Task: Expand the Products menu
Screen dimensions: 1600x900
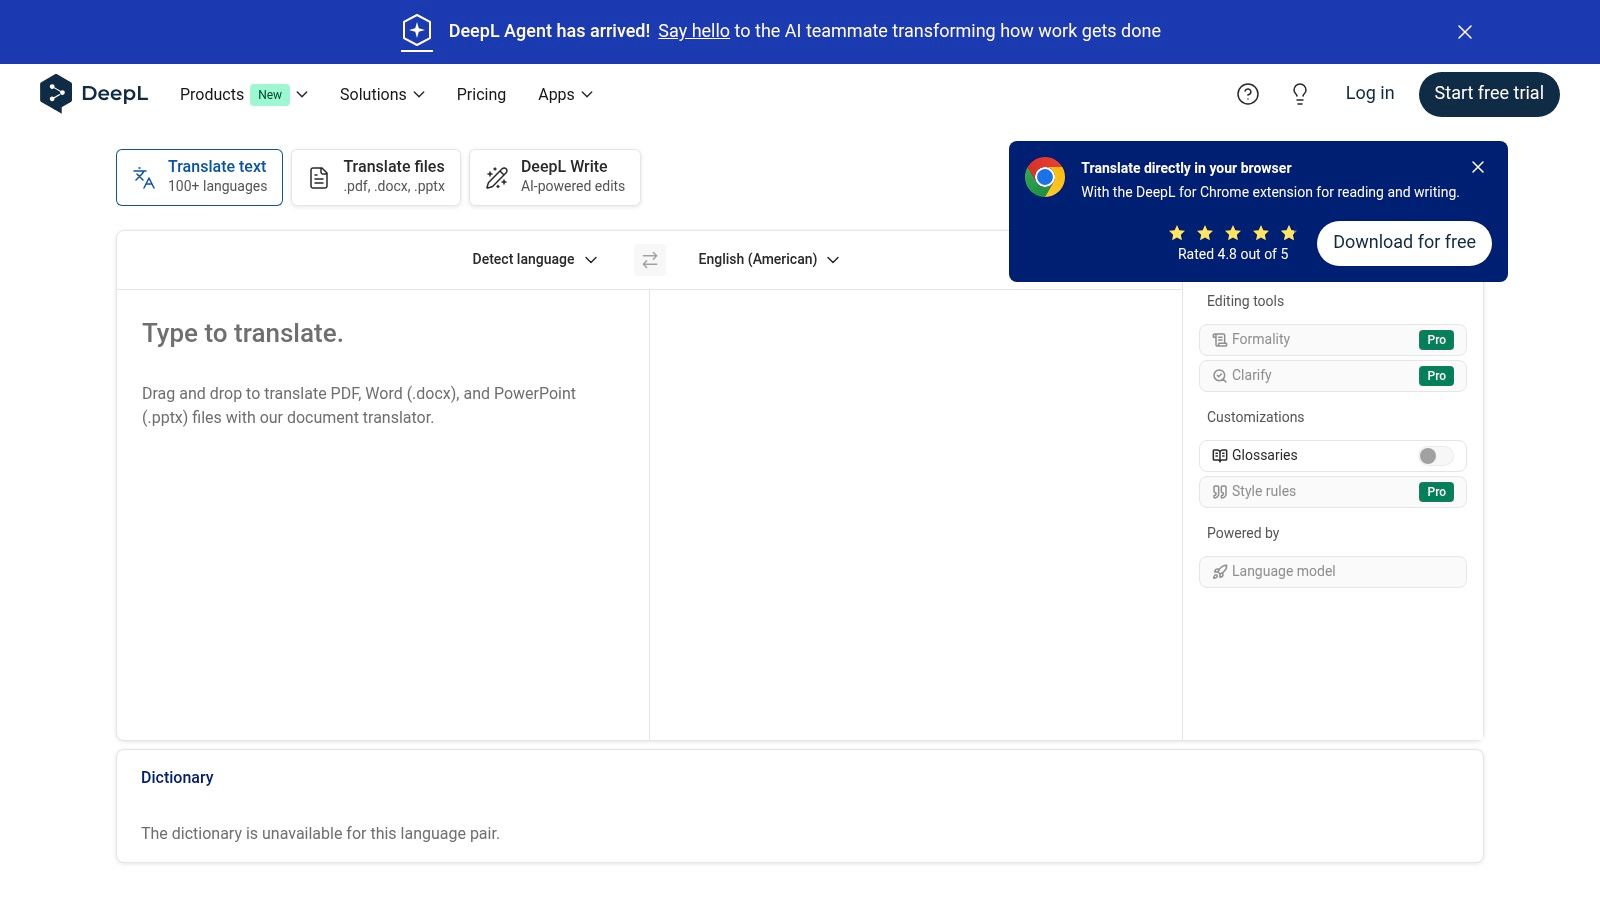Action: coord(244,94)
